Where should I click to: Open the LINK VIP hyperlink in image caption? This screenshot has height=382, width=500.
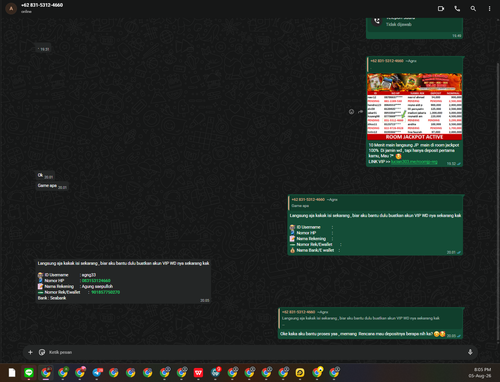pos(414,162)
